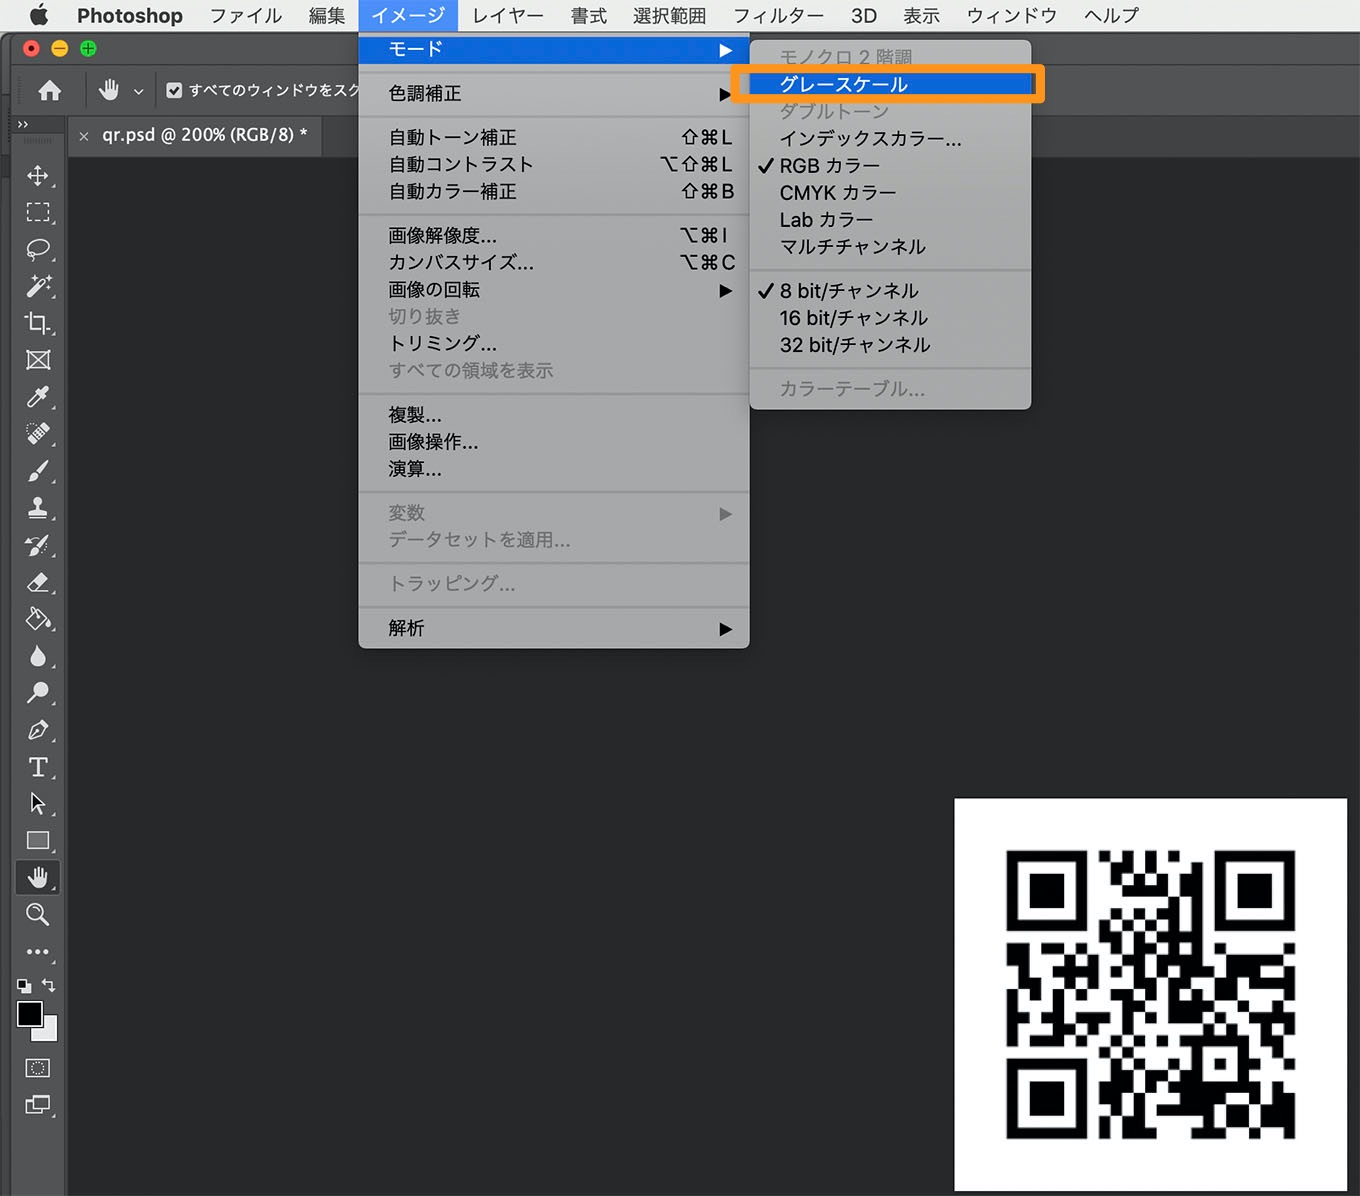Select the Type tool

[38, 767]
